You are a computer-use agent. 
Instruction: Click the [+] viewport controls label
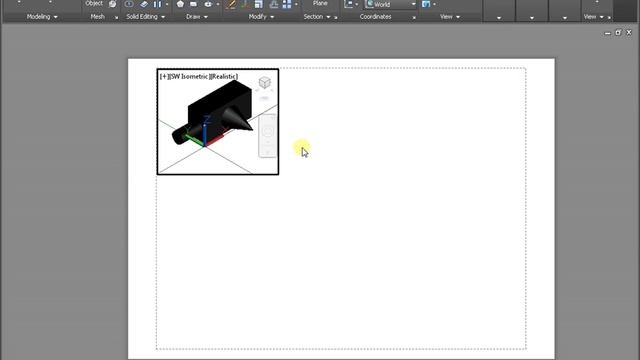tap(164, 76)
